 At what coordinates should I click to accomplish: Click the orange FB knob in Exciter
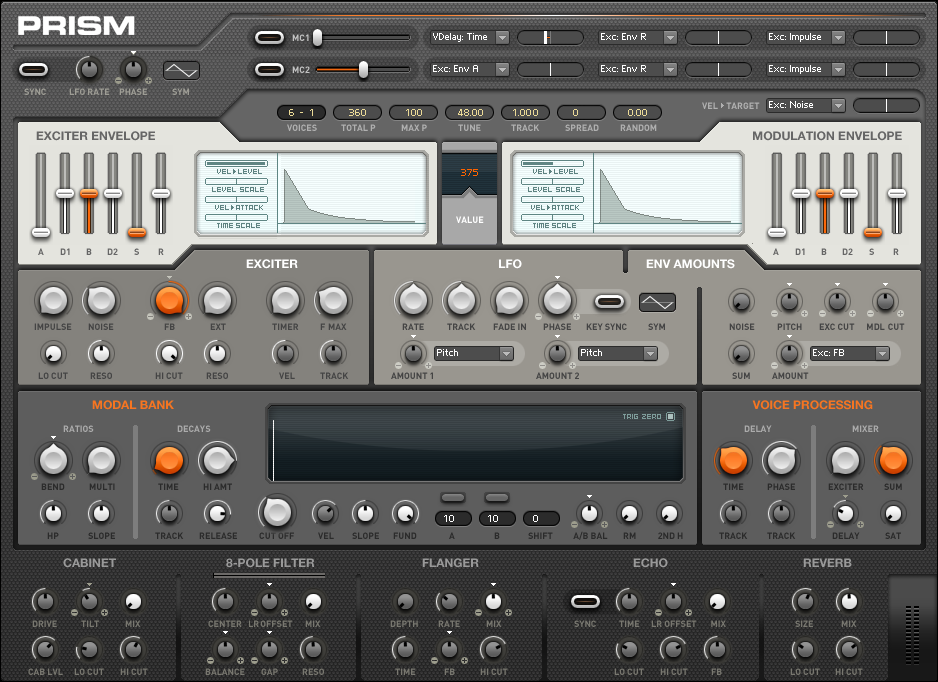click(x=169, y=300)
